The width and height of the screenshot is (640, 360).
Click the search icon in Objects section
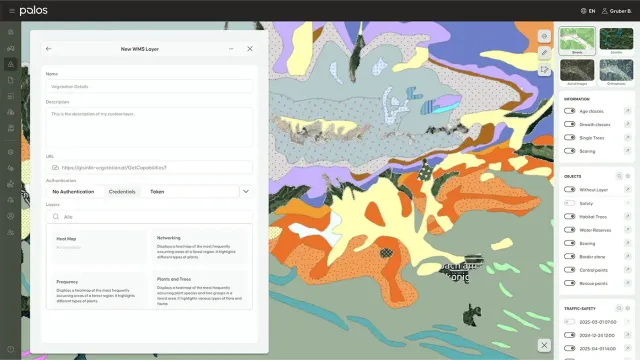point(619,176)
